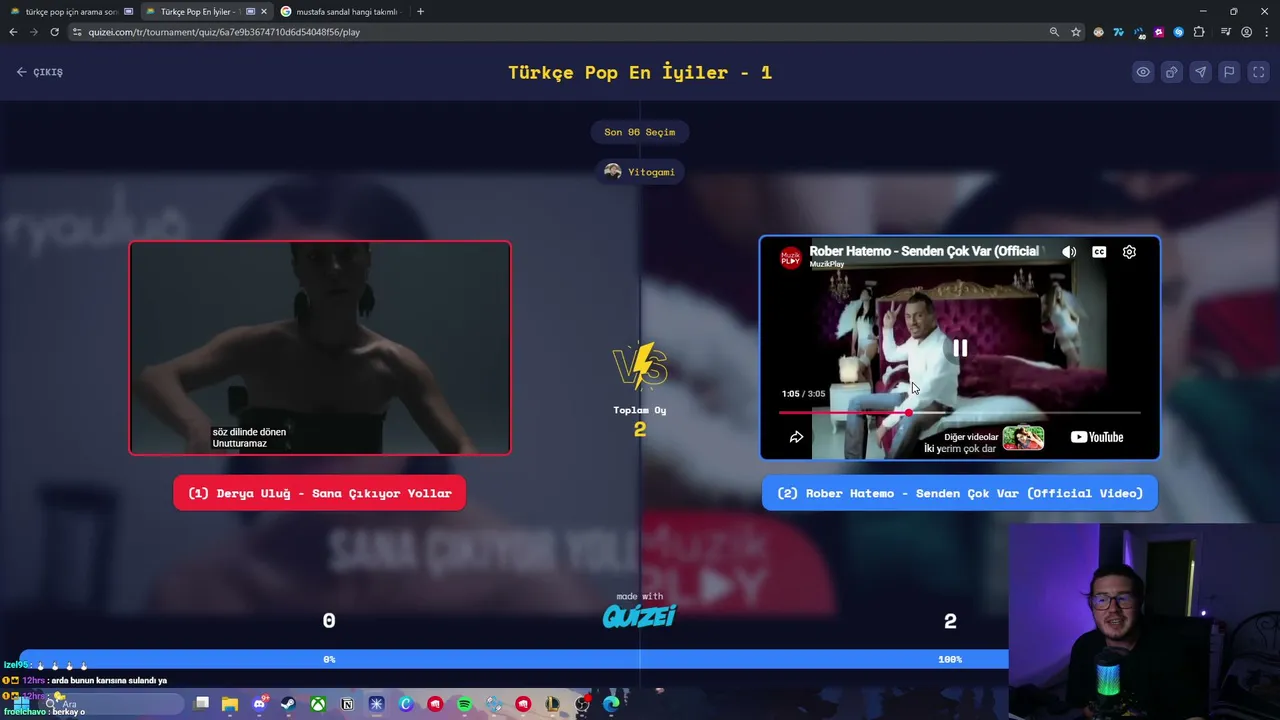Click the flag report icon
The width and height of the screenshot is (1280, 720).
click(x=1230, y=72)
